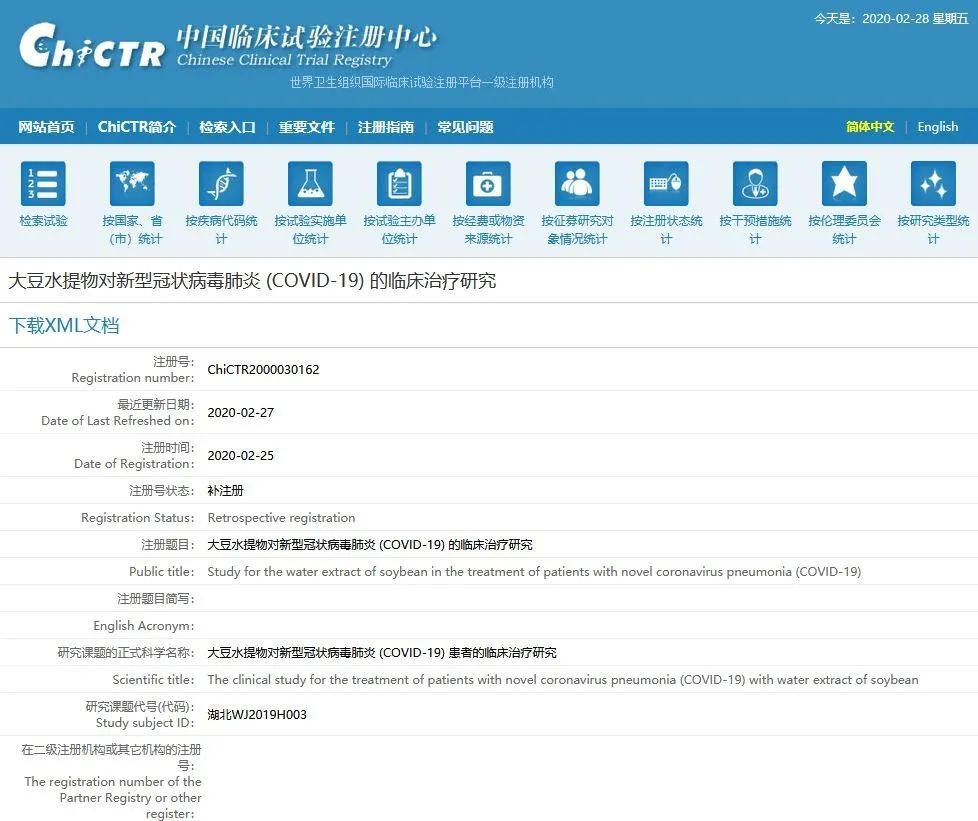Switch language to English
Screen dimensions: 978x821
point(937,127)
